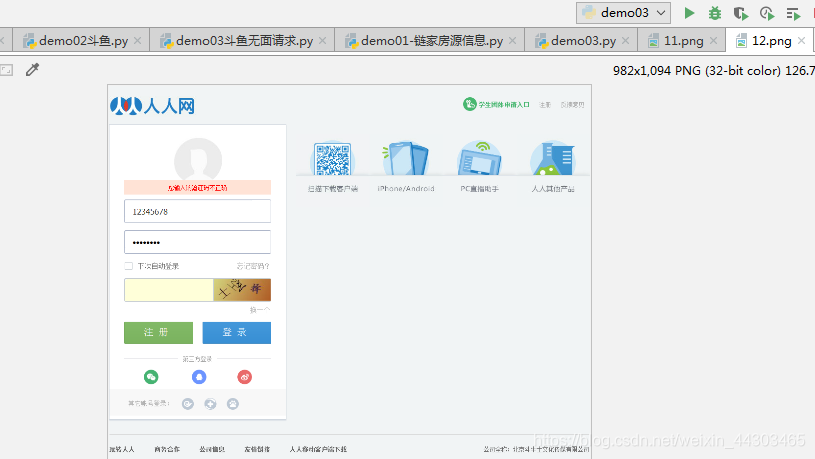The image size is (815, 459).
Task: Select the 12.png tab
Action: tap(771, 41)
